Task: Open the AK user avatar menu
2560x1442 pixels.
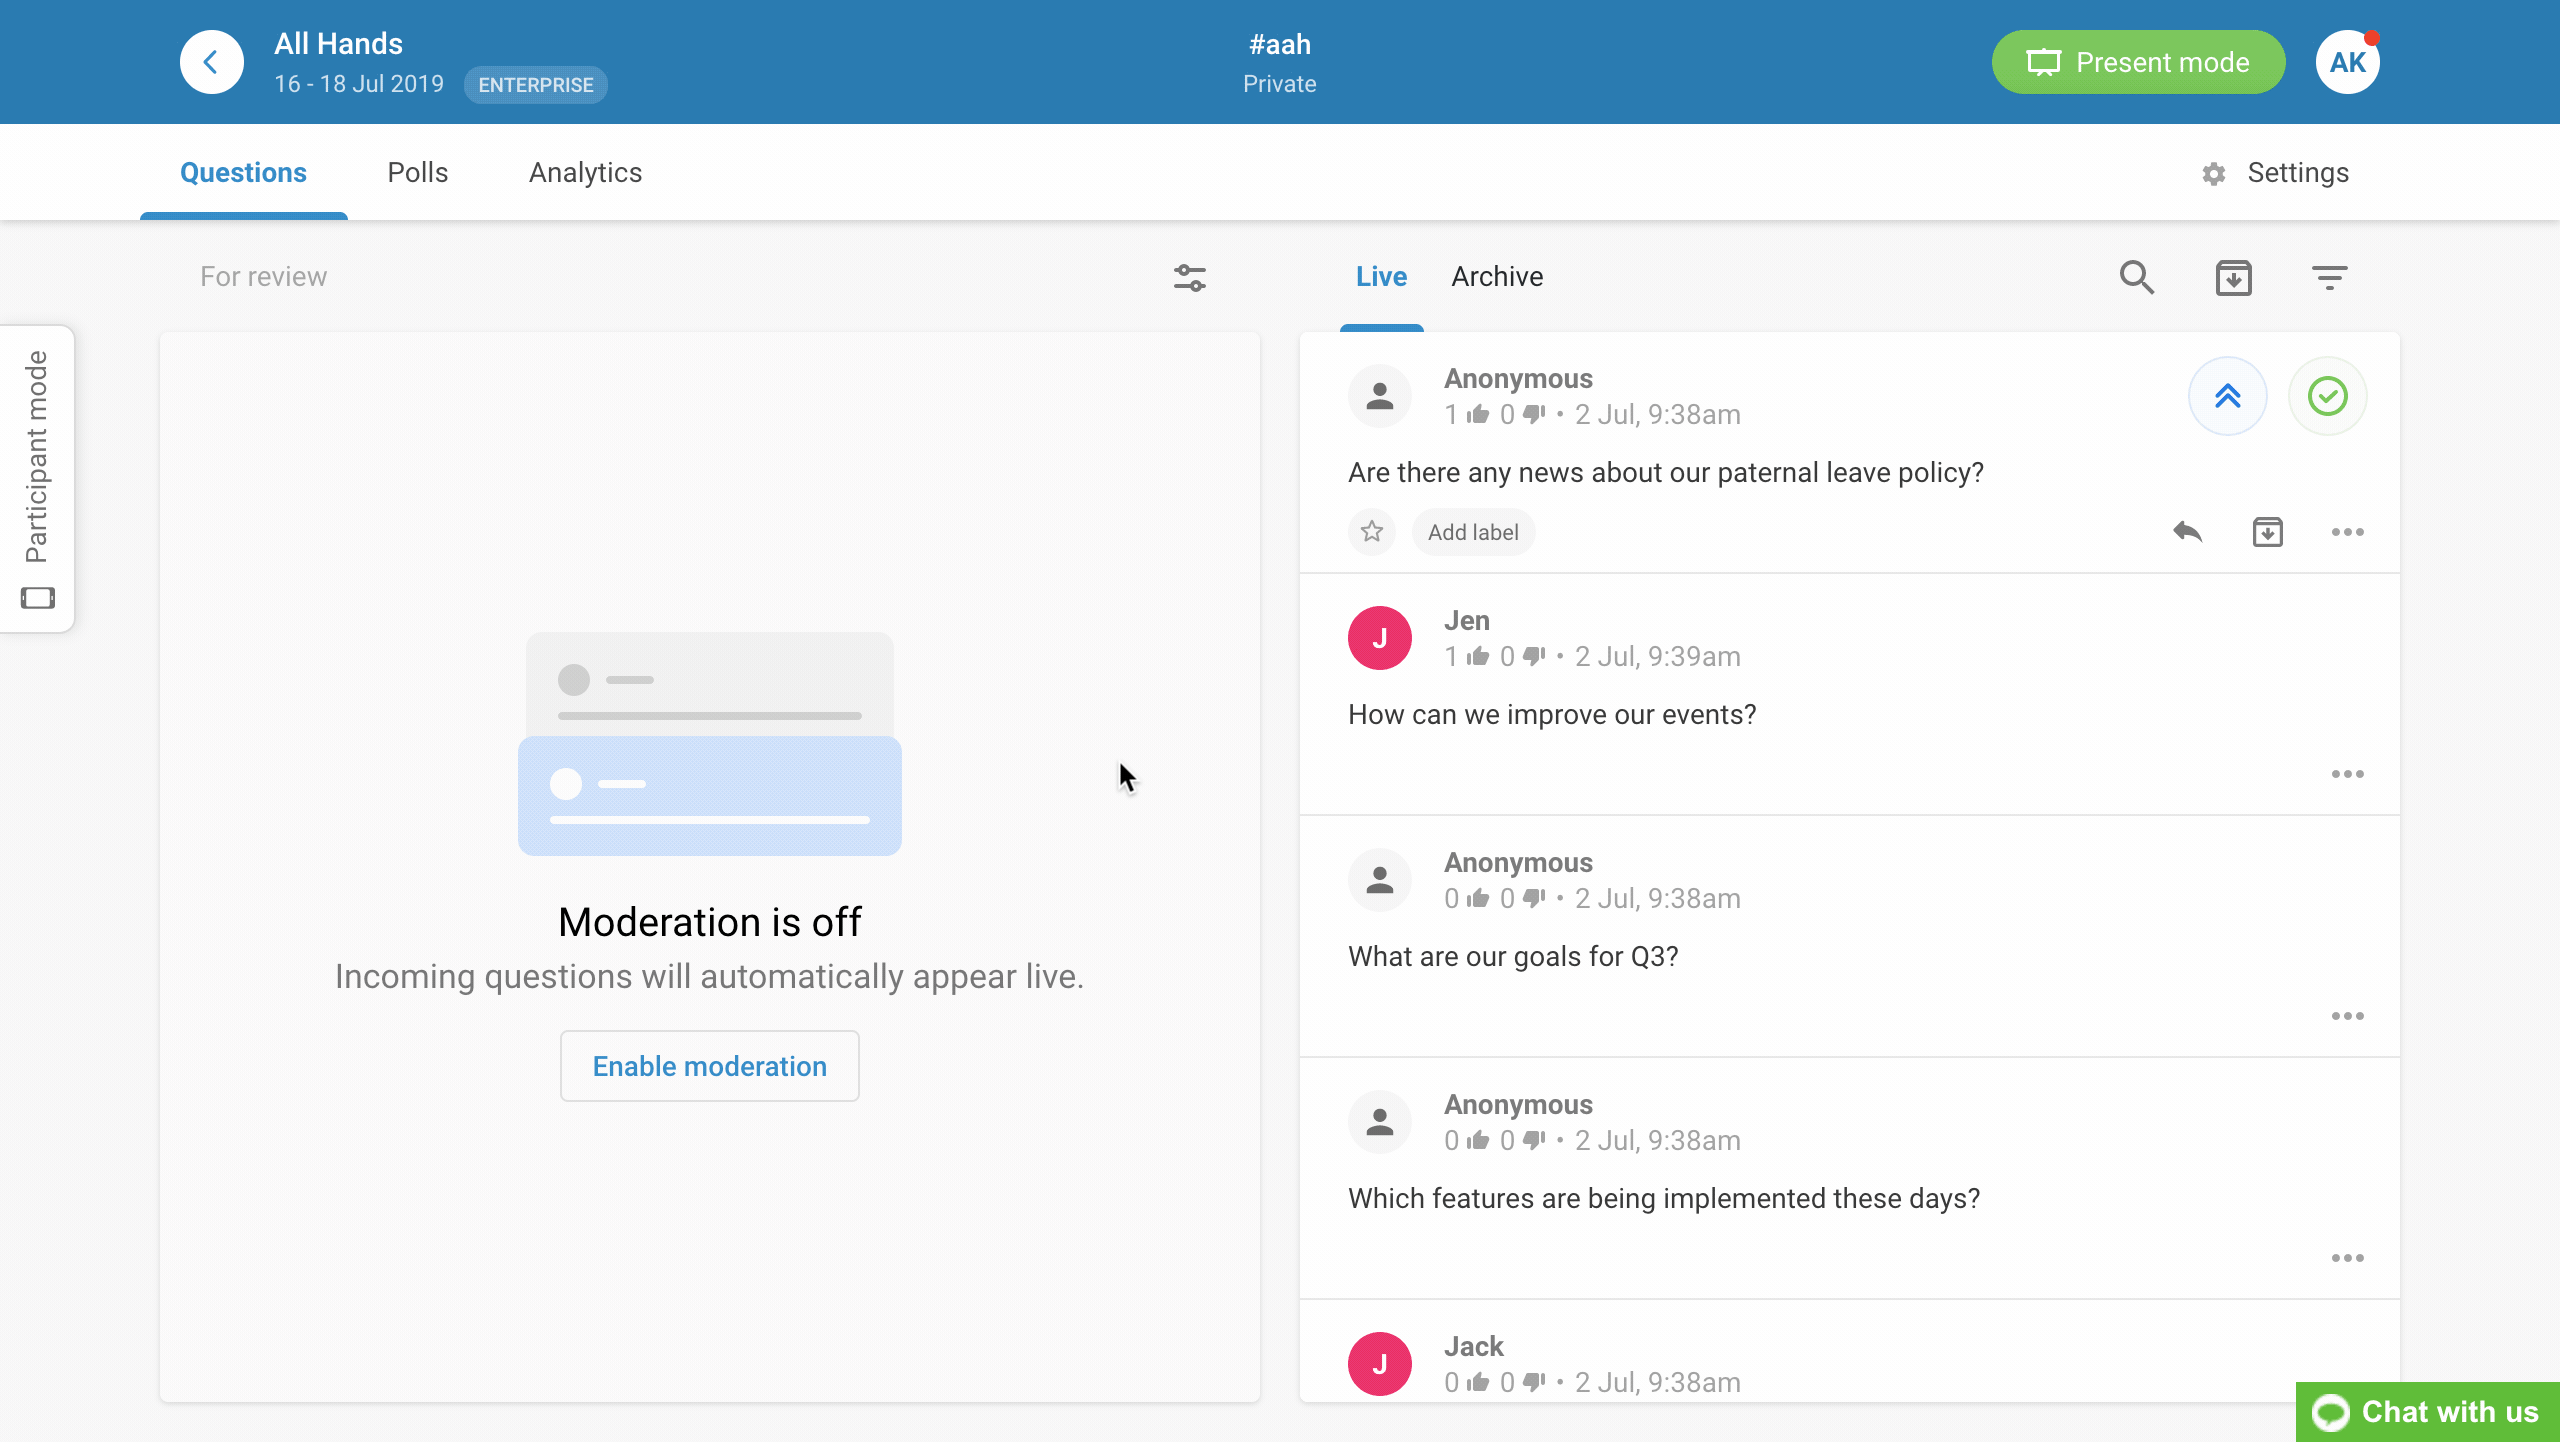Action: (2347, 62)
